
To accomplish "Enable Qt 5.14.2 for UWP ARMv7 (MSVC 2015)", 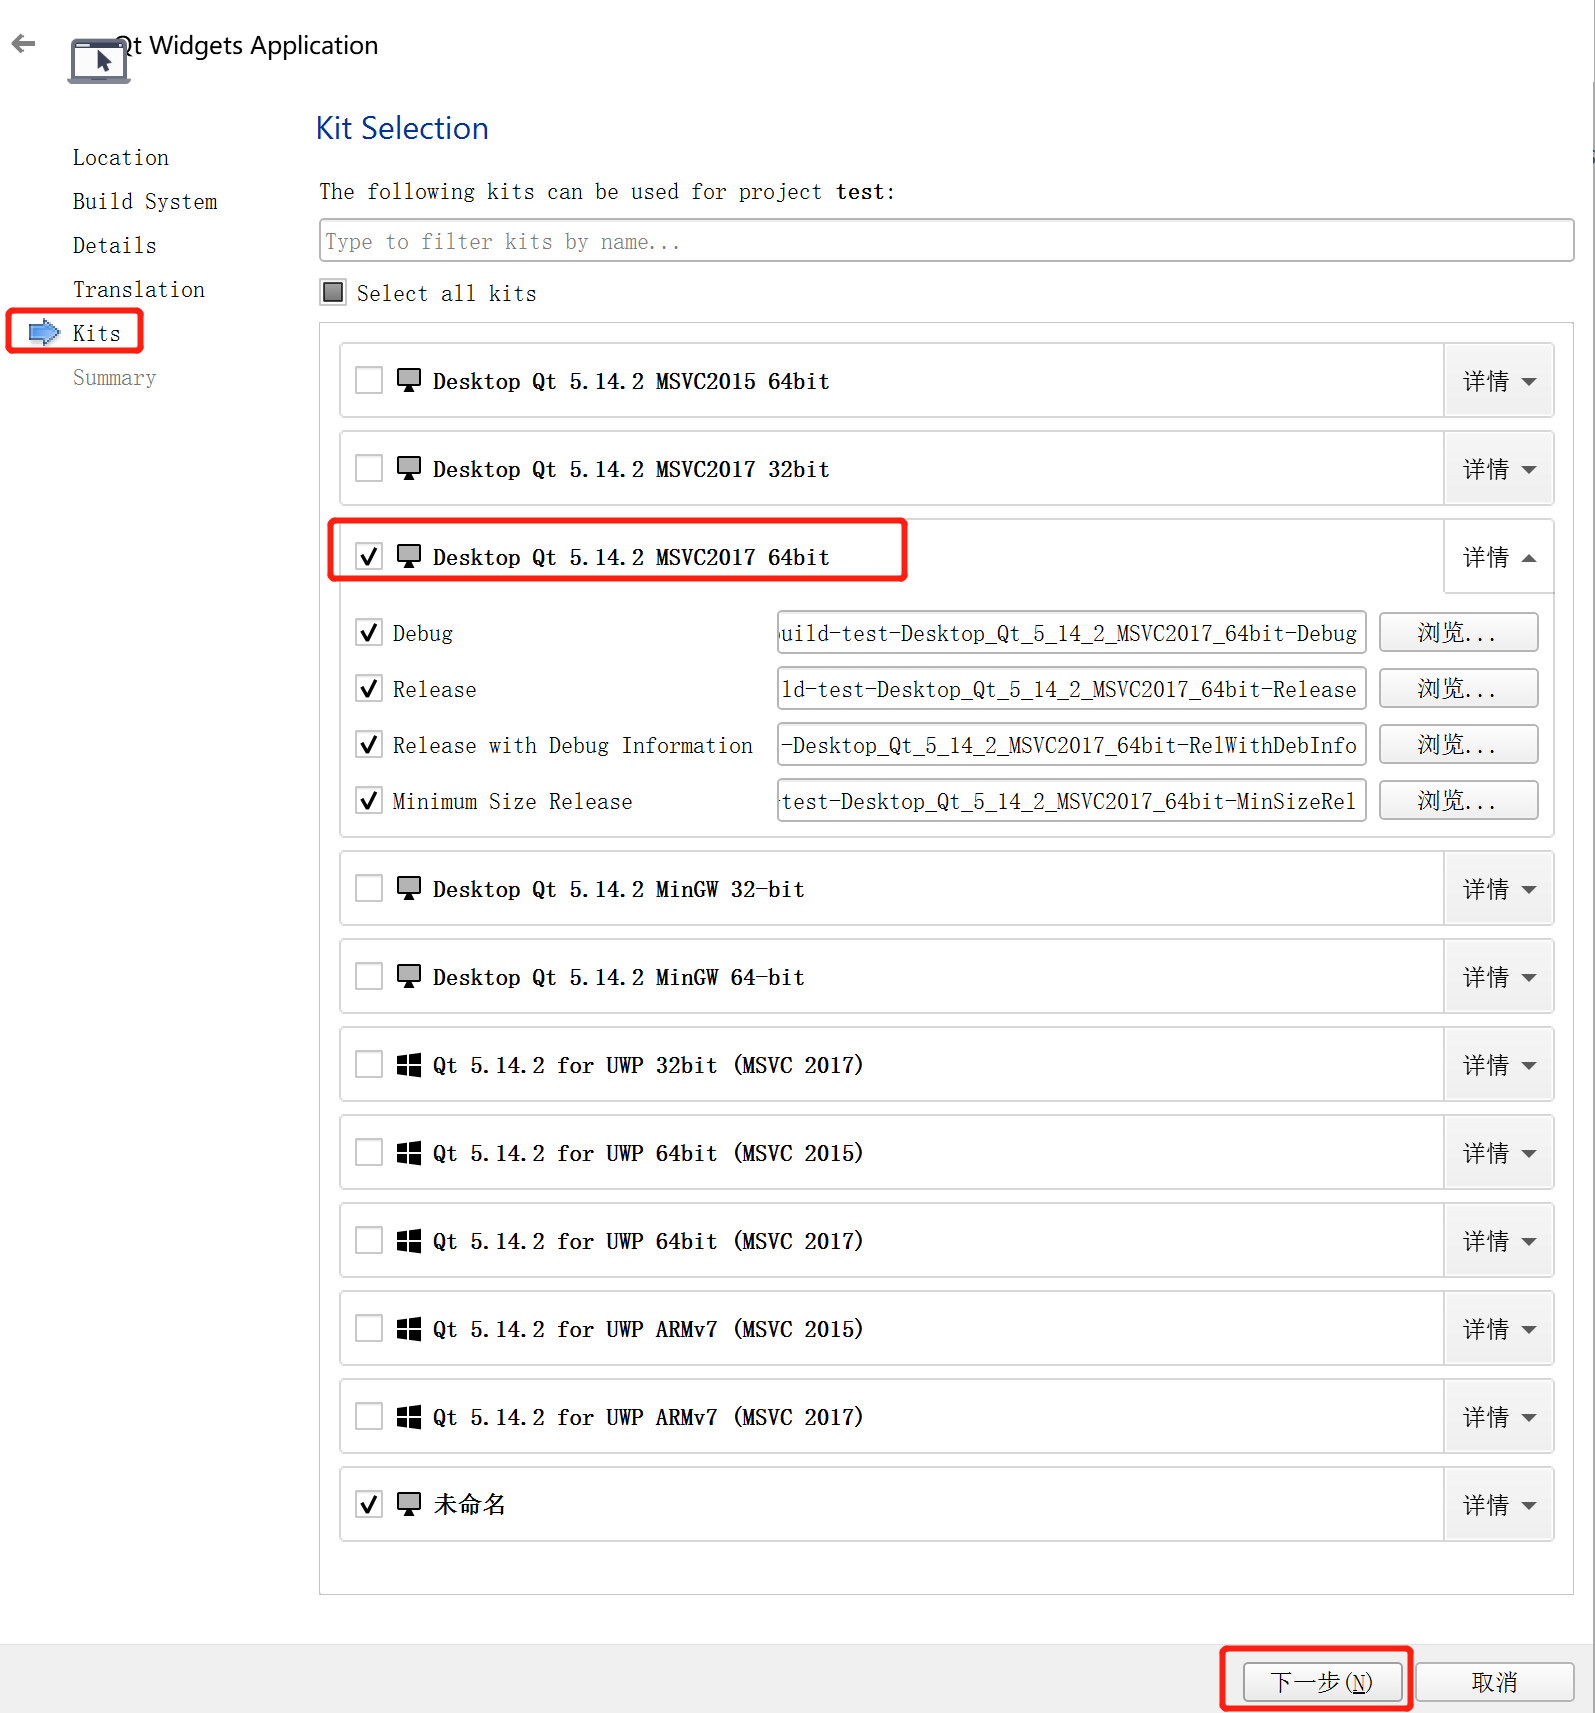I will pyautogui.click(x=369, y=1328).
